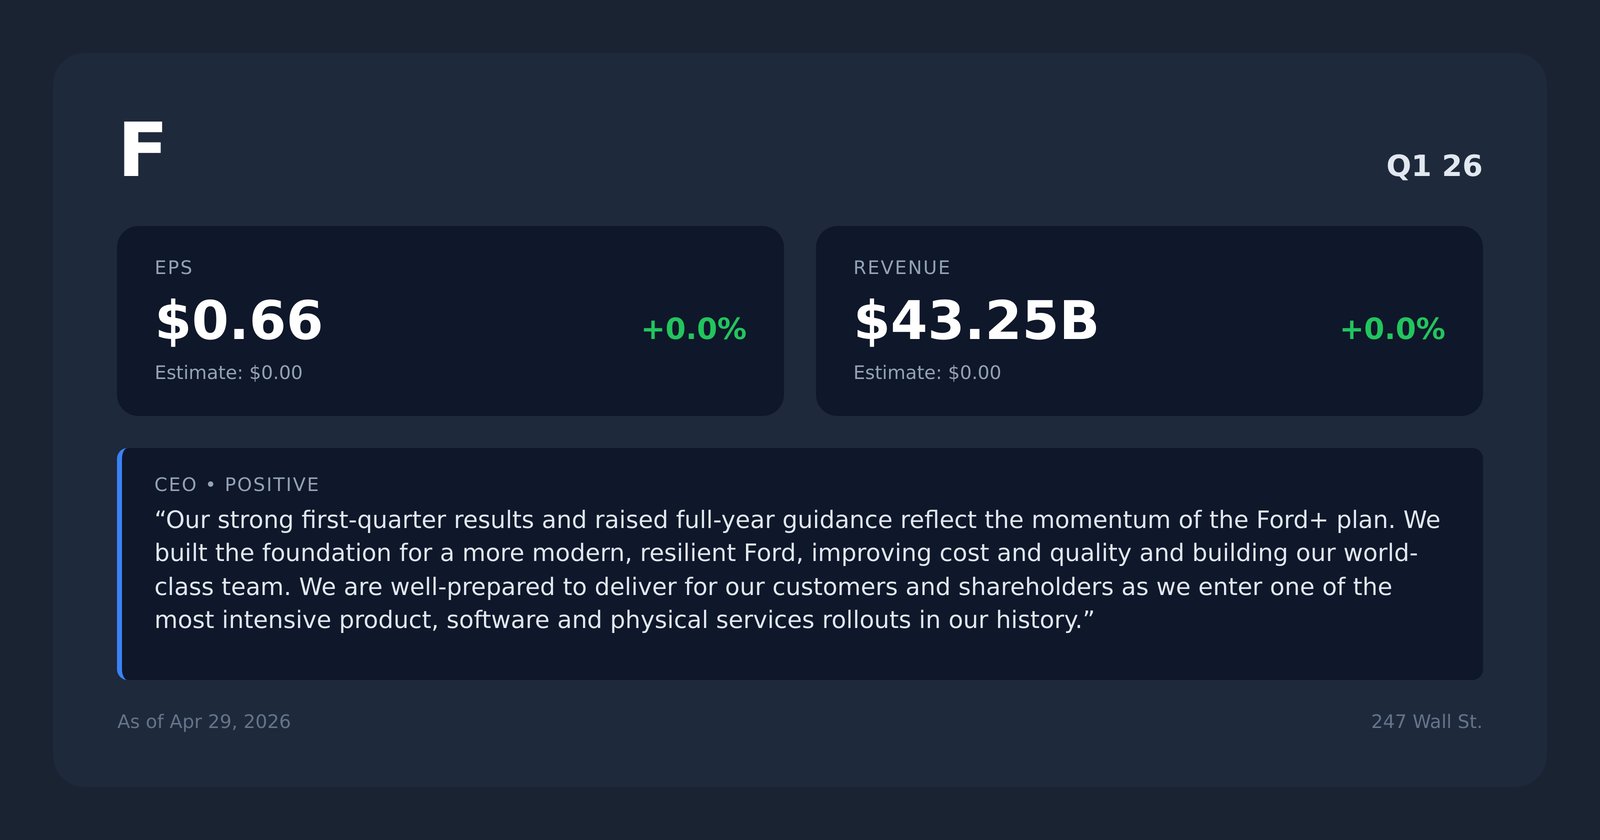Click the $43.25B revenue value
The height and width of the screenshot is (840, 1600).
tap(976, 321)
